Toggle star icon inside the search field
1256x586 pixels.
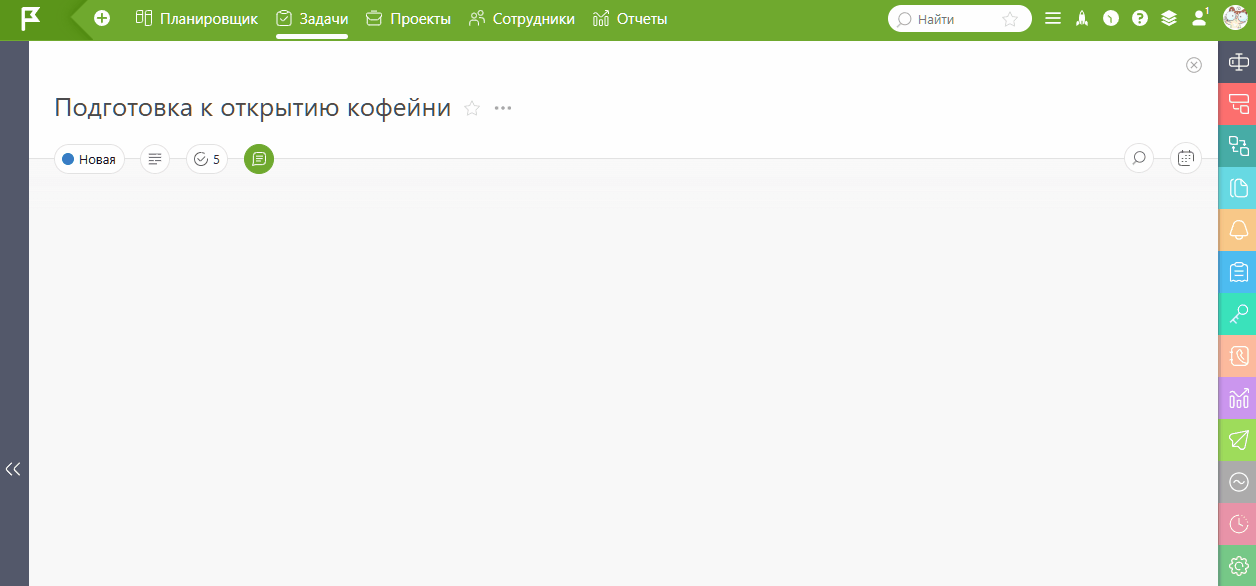tap(1010, 19)
